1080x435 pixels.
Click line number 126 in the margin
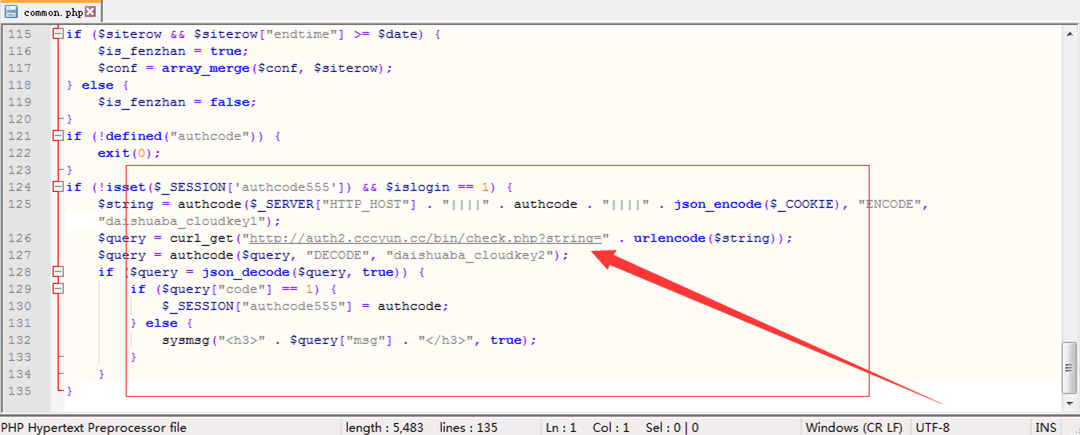tap(19, 238)
